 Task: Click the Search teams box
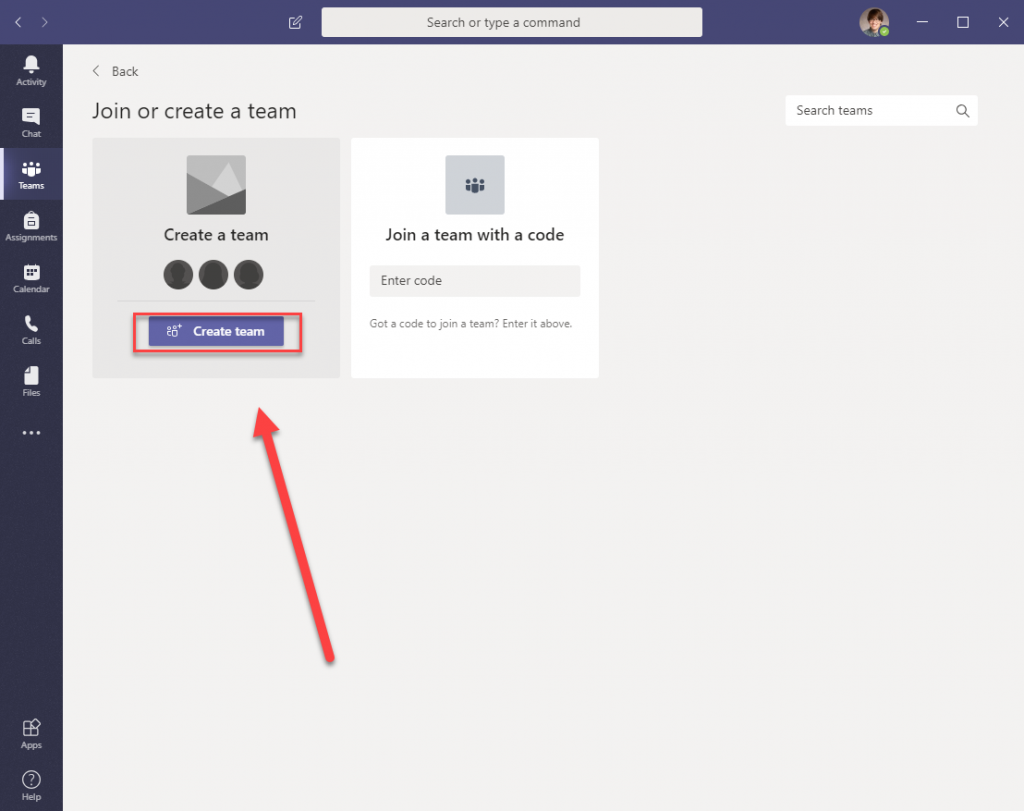(x=881, y=111)
